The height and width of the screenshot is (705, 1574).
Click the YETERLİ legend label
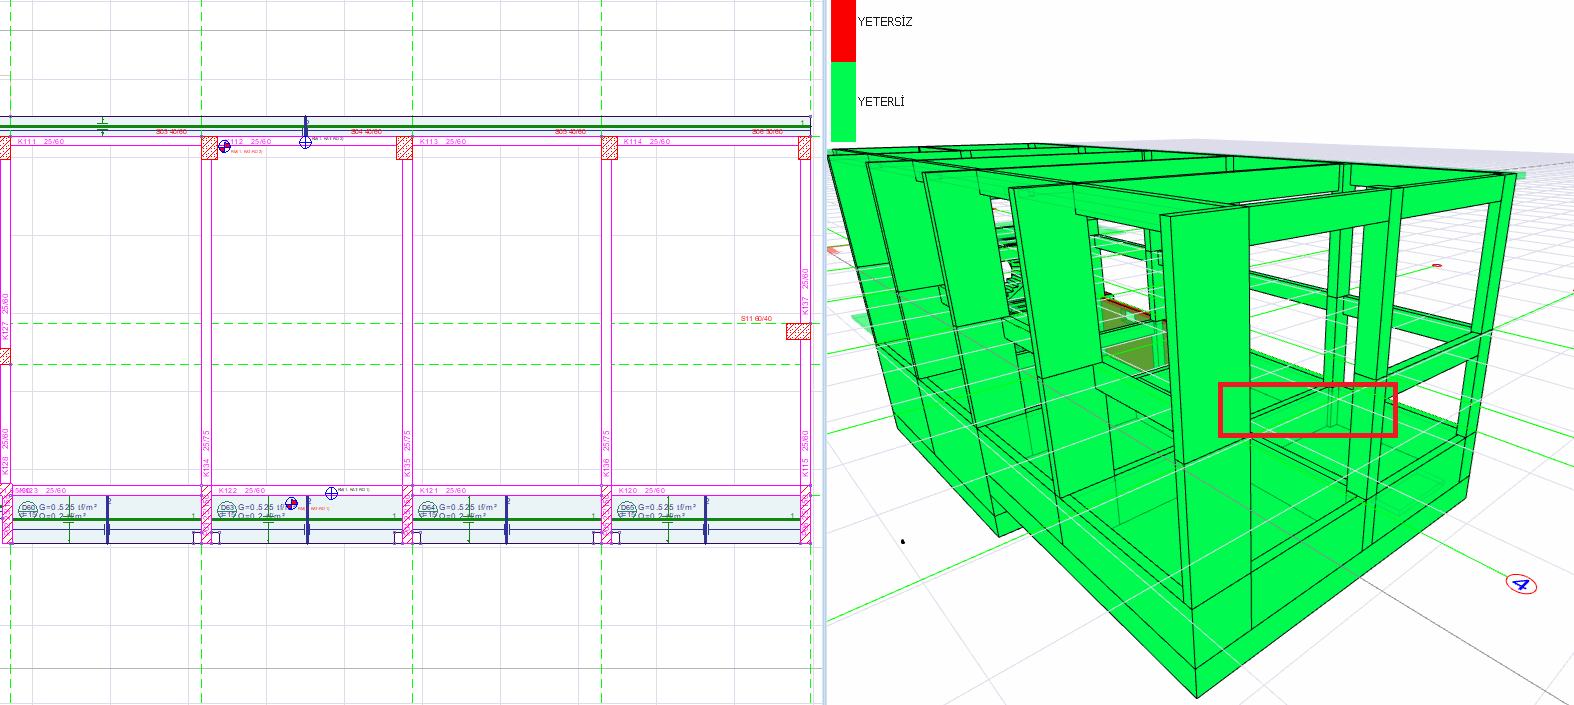[x=881, y=102]
